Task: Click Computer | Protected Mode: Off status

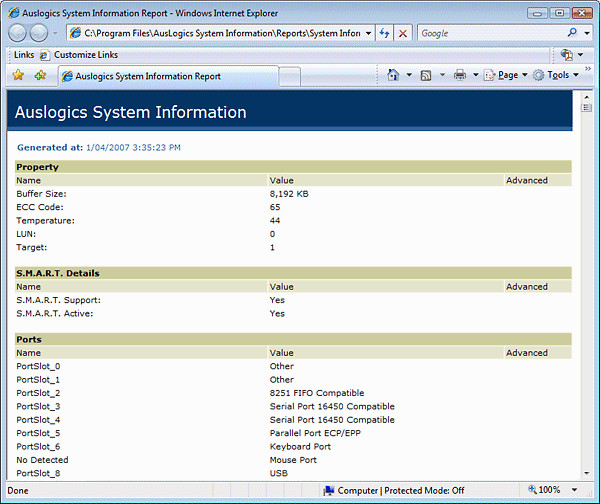Action: [394, 491]
